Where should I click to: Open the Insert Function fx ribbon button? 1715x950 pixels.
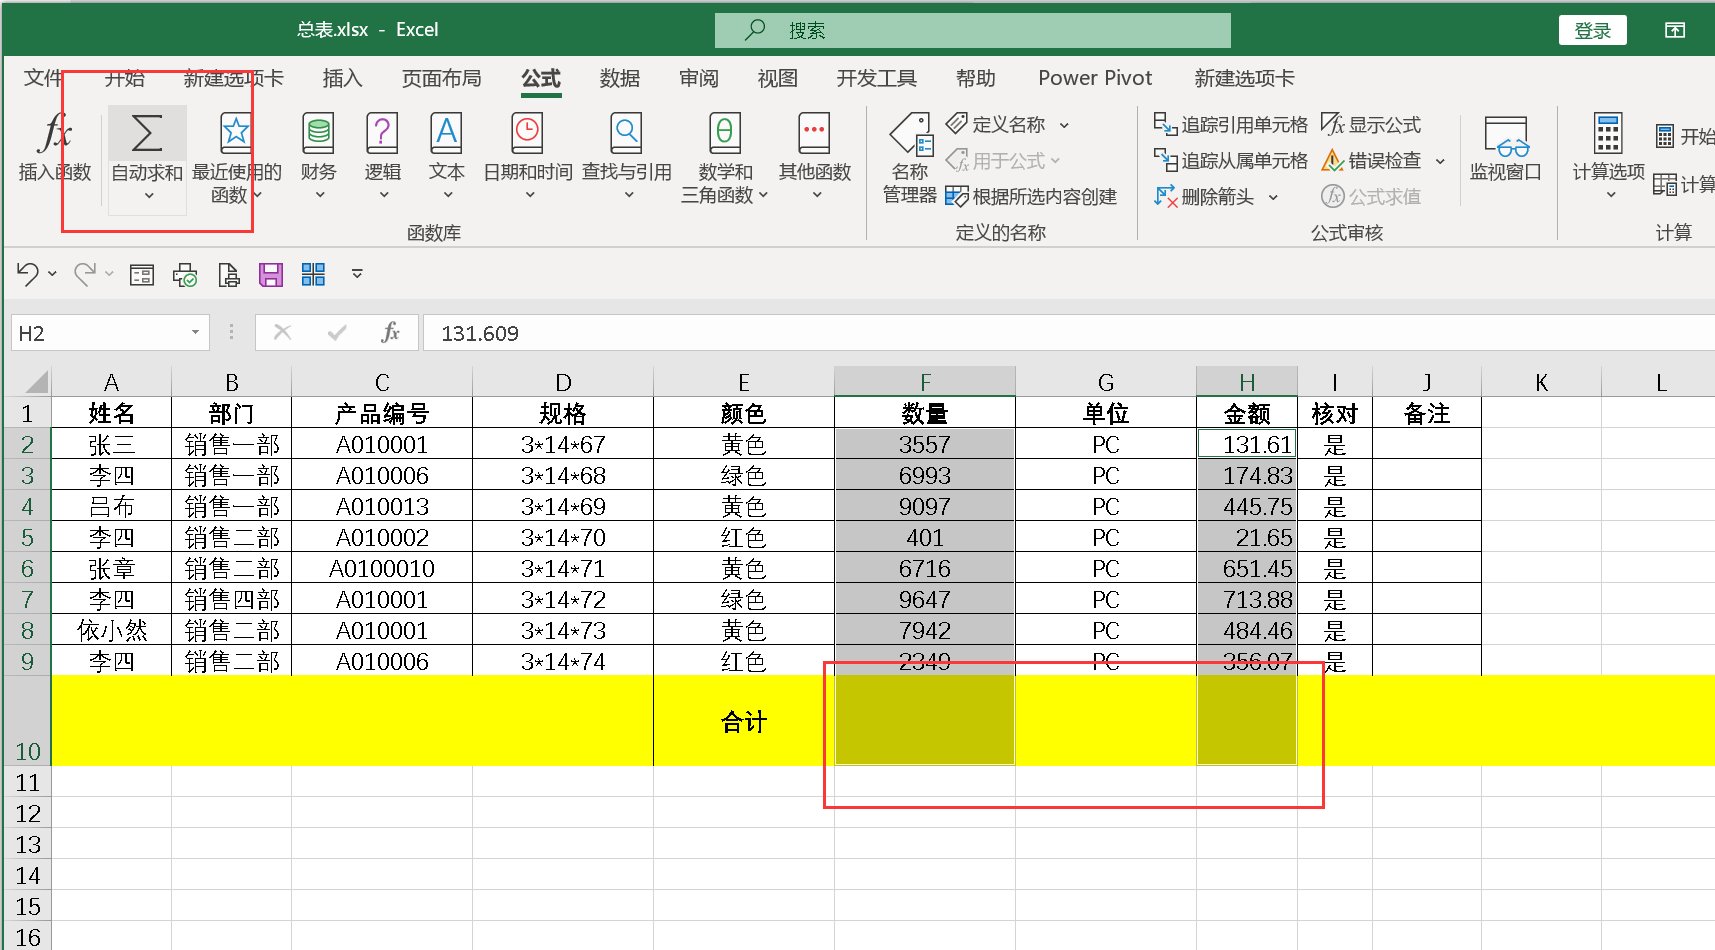[x=54, y=133]
